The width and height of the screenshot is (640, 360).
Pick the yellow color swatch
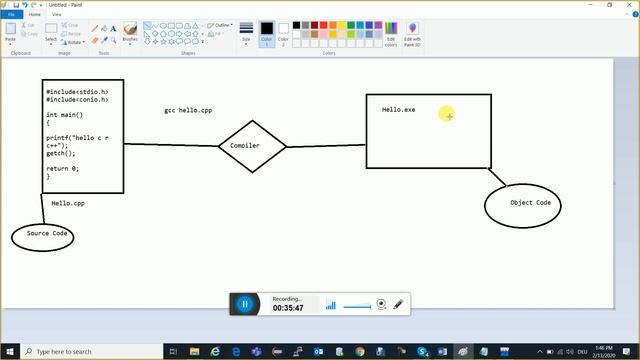click(342, 25)
